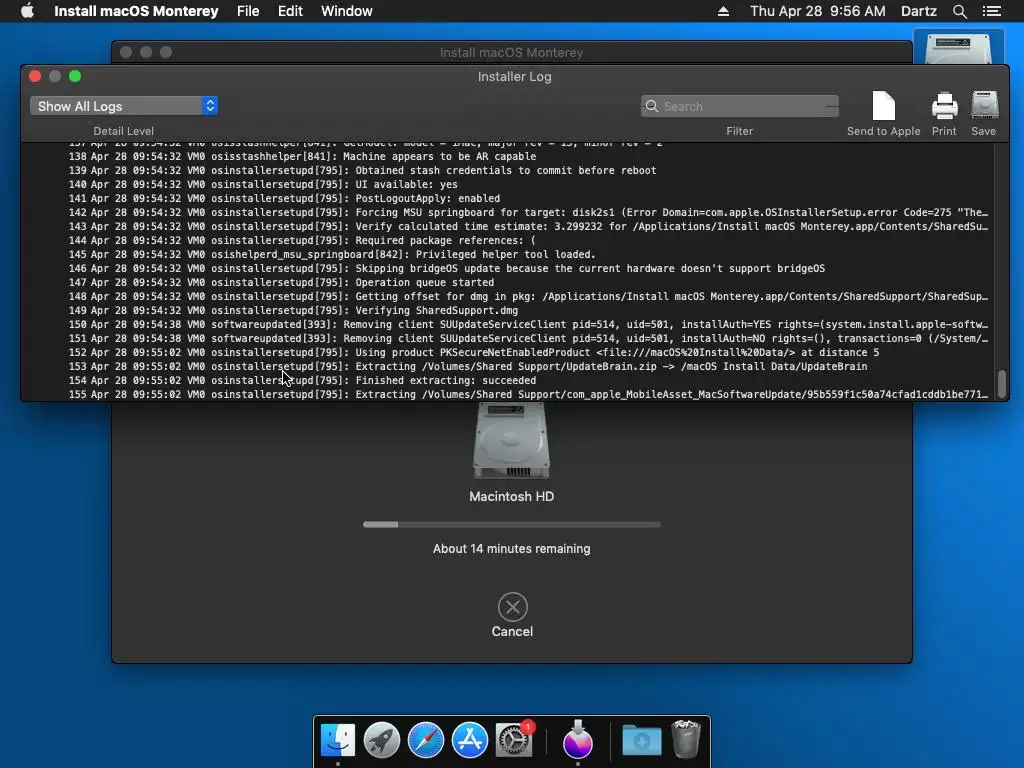Open the Apple menu
Image resolution: width=1024 pixels, height=768 pixels.
click(27, 11)
